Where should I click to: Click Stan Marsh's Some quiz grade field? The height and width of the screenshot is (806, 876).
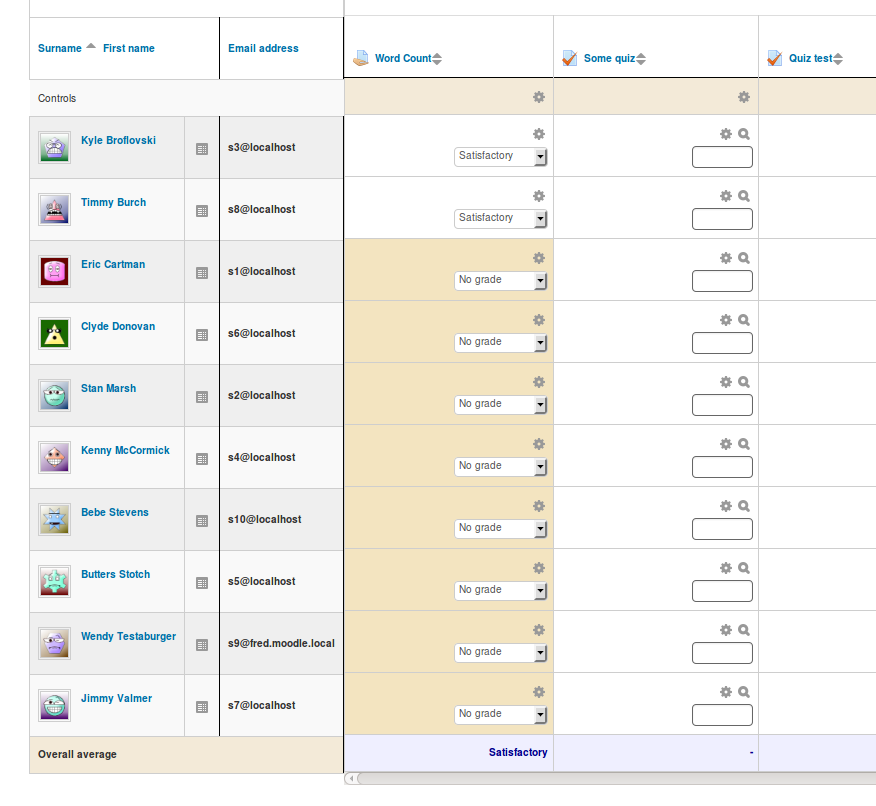click(x=722, y=405)
